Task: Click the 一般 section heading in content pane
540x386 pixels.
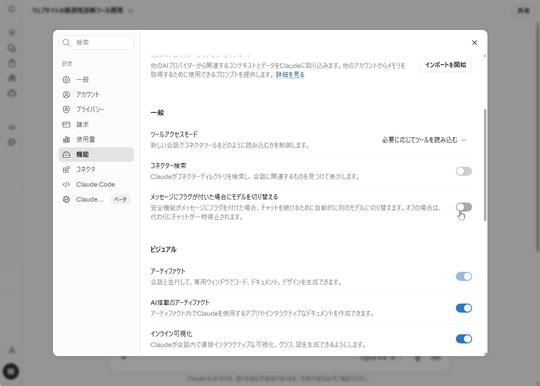Action: (x=157, y=113)
